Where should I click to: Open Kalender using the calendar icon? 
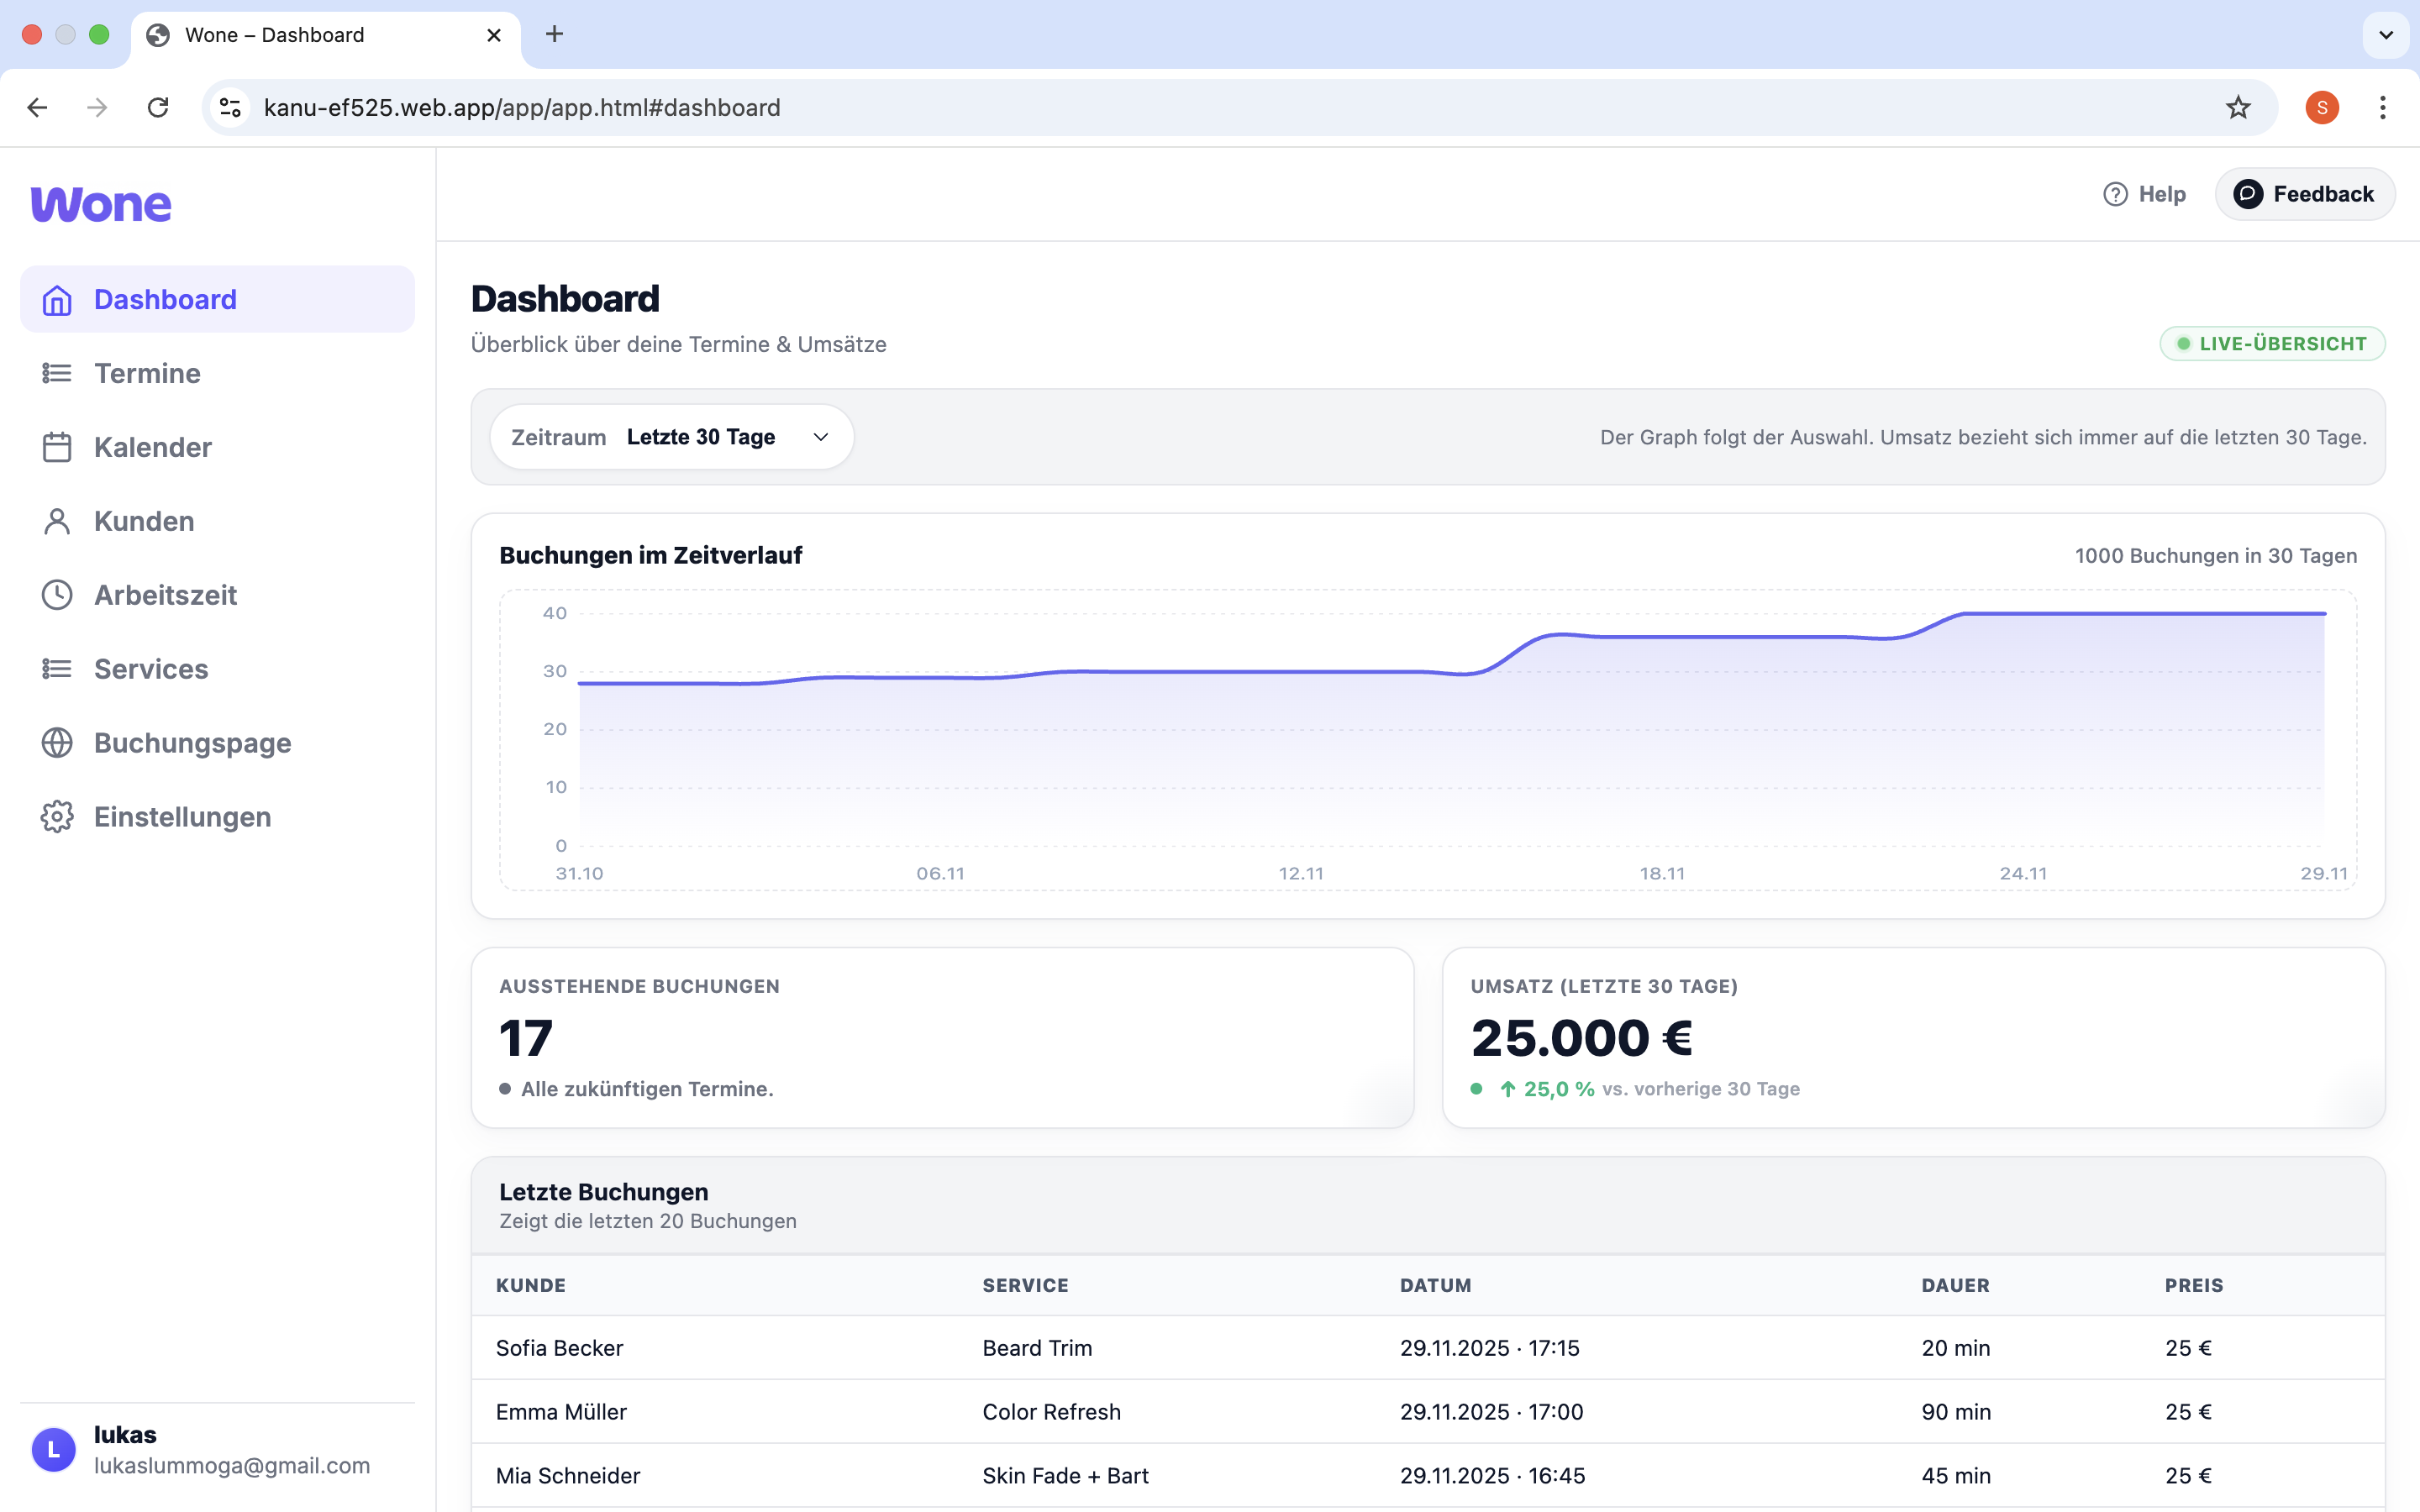[56, 446]
